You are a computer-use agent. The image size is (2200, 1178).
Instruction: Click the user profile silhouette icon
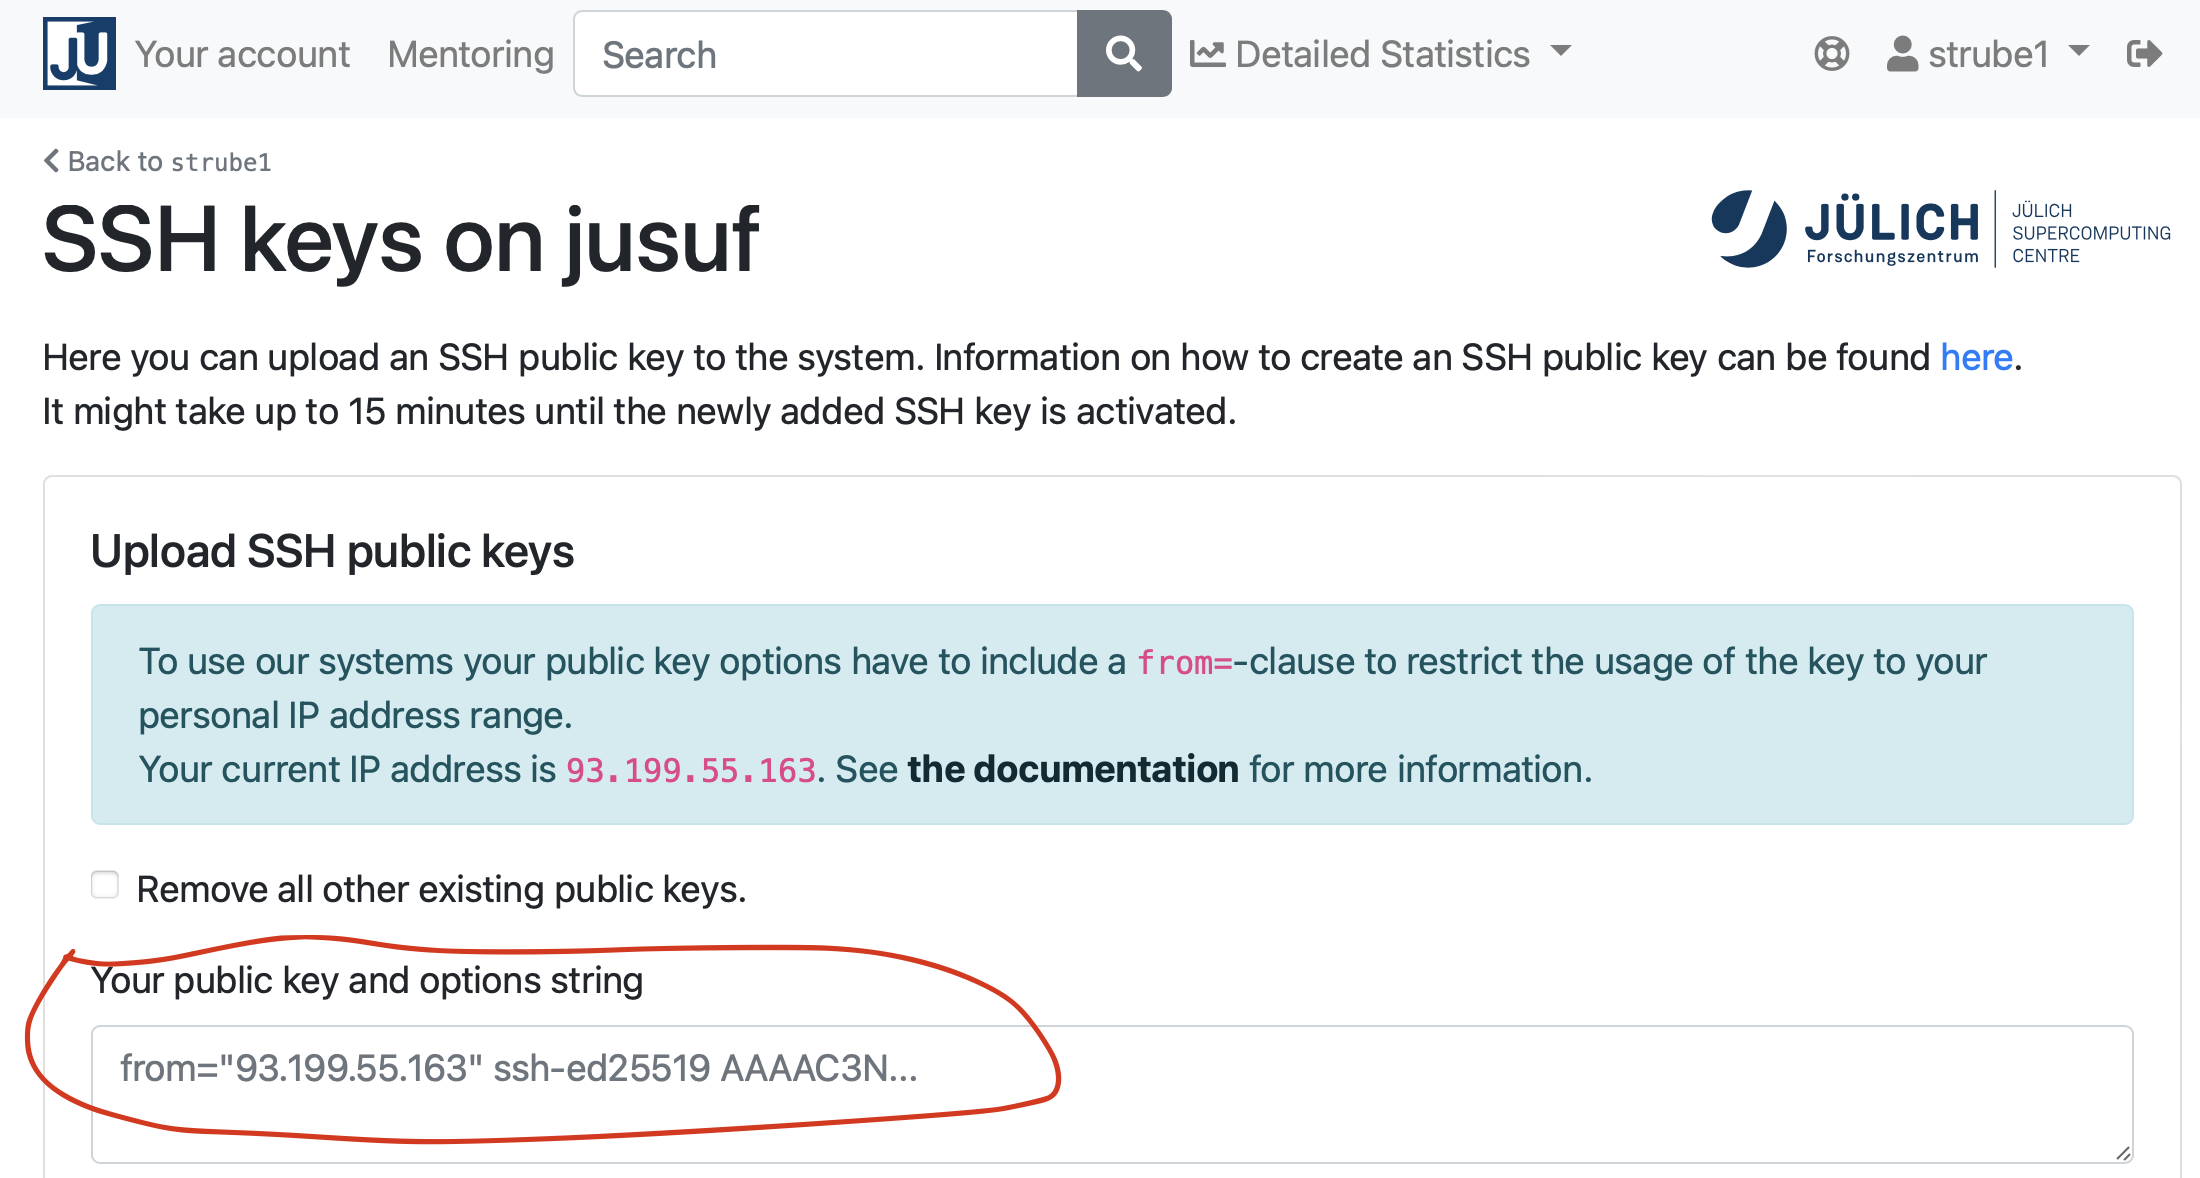[1901, 54]
